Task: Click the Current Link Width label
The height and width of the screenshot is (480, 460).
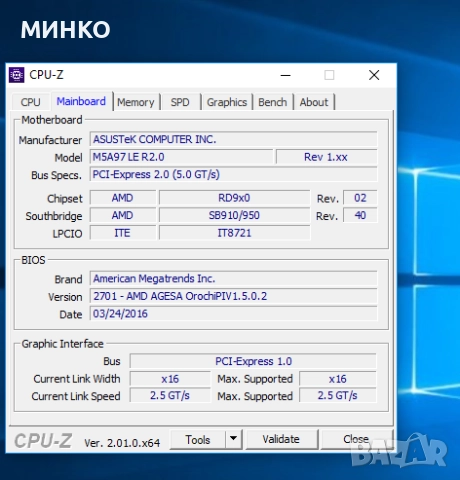Action: (77, 379)
